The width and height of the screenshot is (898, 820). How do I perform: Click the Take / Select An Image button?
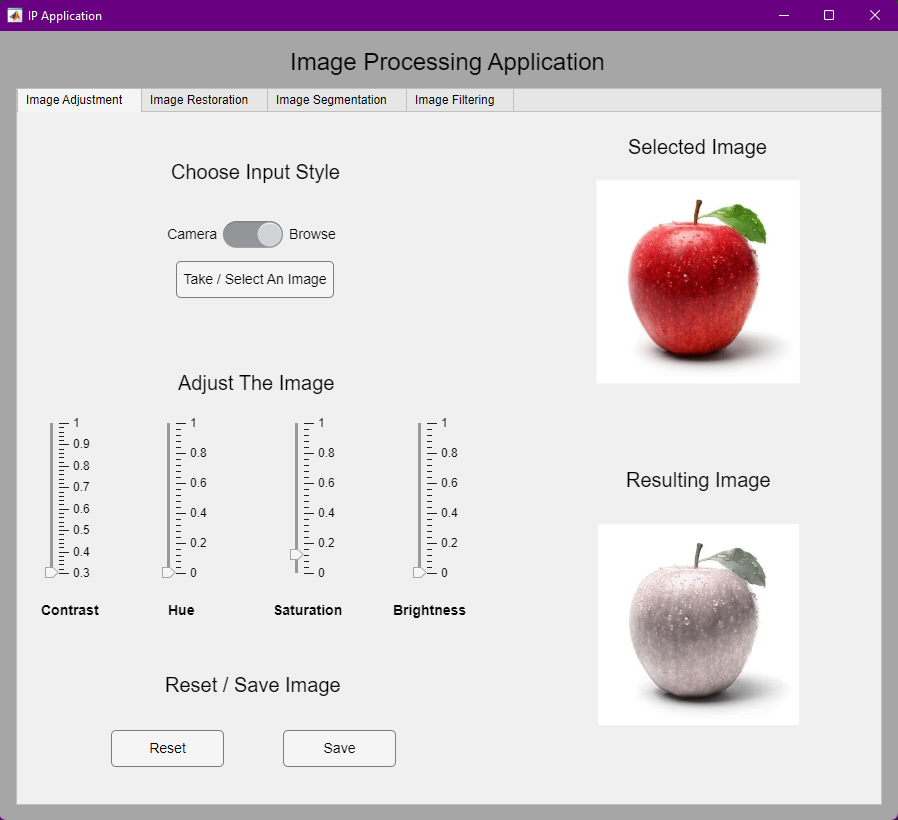[254, 279]
